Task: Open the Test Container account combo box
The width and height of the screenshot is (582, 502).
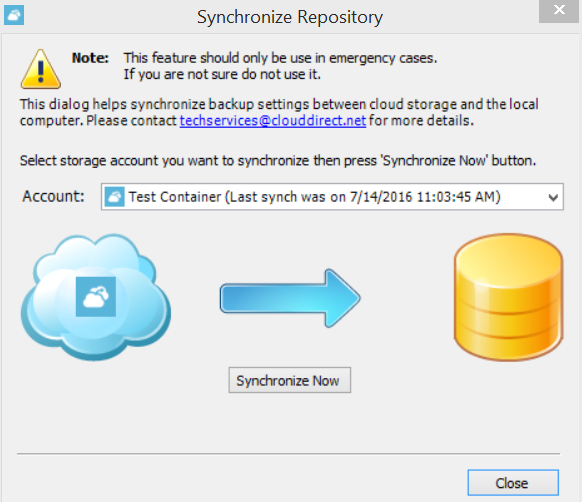Action: [x=332, y=197]
